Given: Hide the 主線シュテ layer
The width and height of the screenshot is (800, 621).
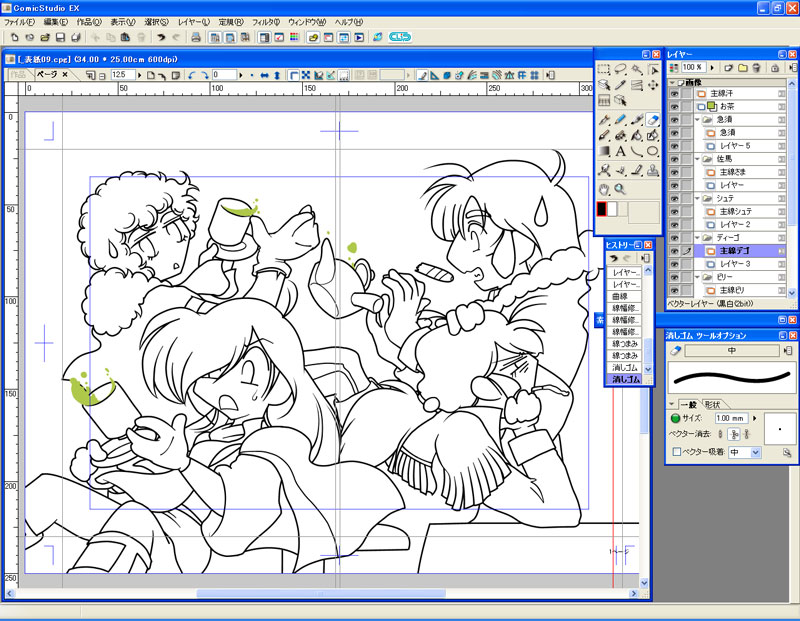Looking at the screenshot, I should coord(674,212).
